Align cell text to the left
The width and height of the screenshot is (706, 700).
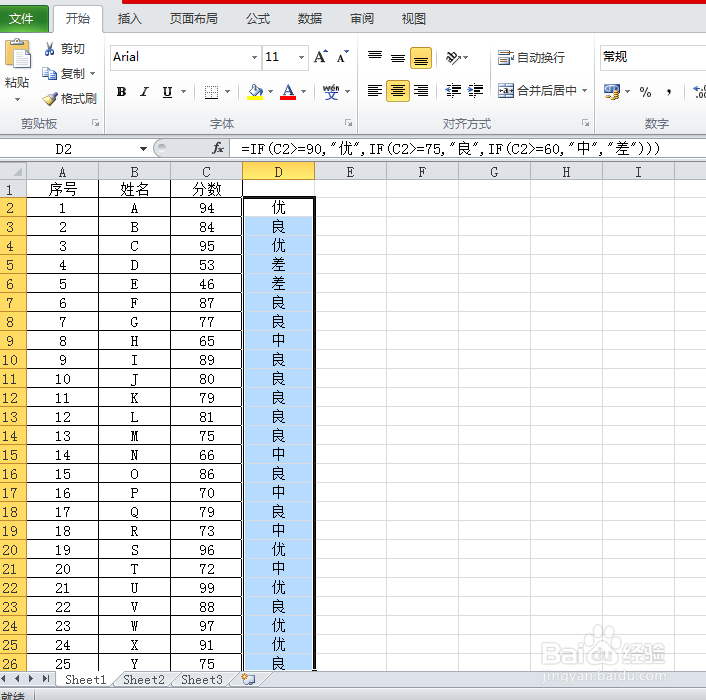375,91
